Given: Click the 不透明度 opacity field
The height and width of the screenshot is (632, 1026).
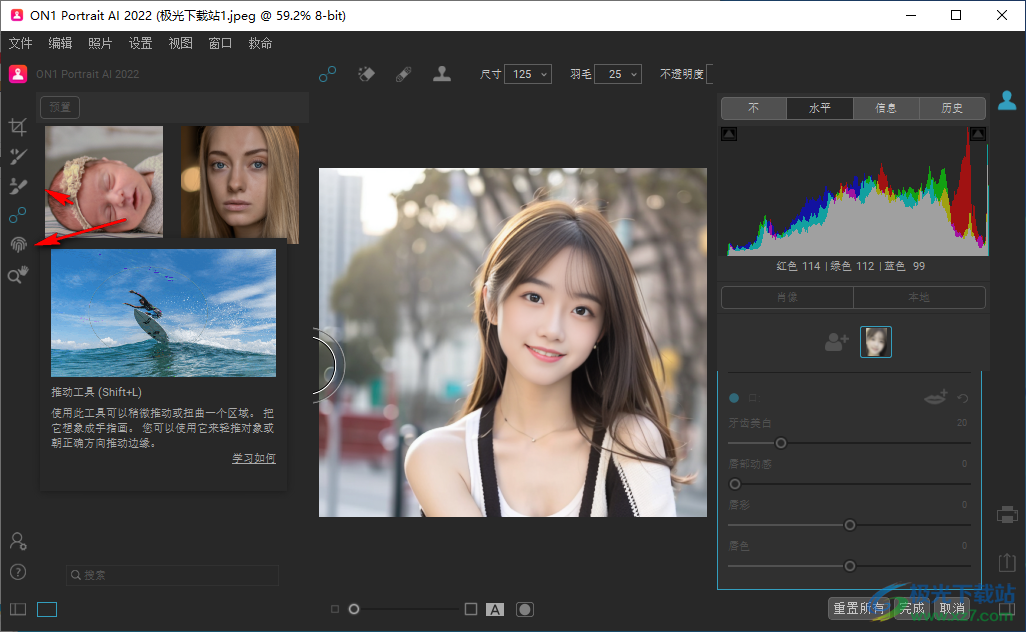Looking at the screenshot, I should 710,74.
